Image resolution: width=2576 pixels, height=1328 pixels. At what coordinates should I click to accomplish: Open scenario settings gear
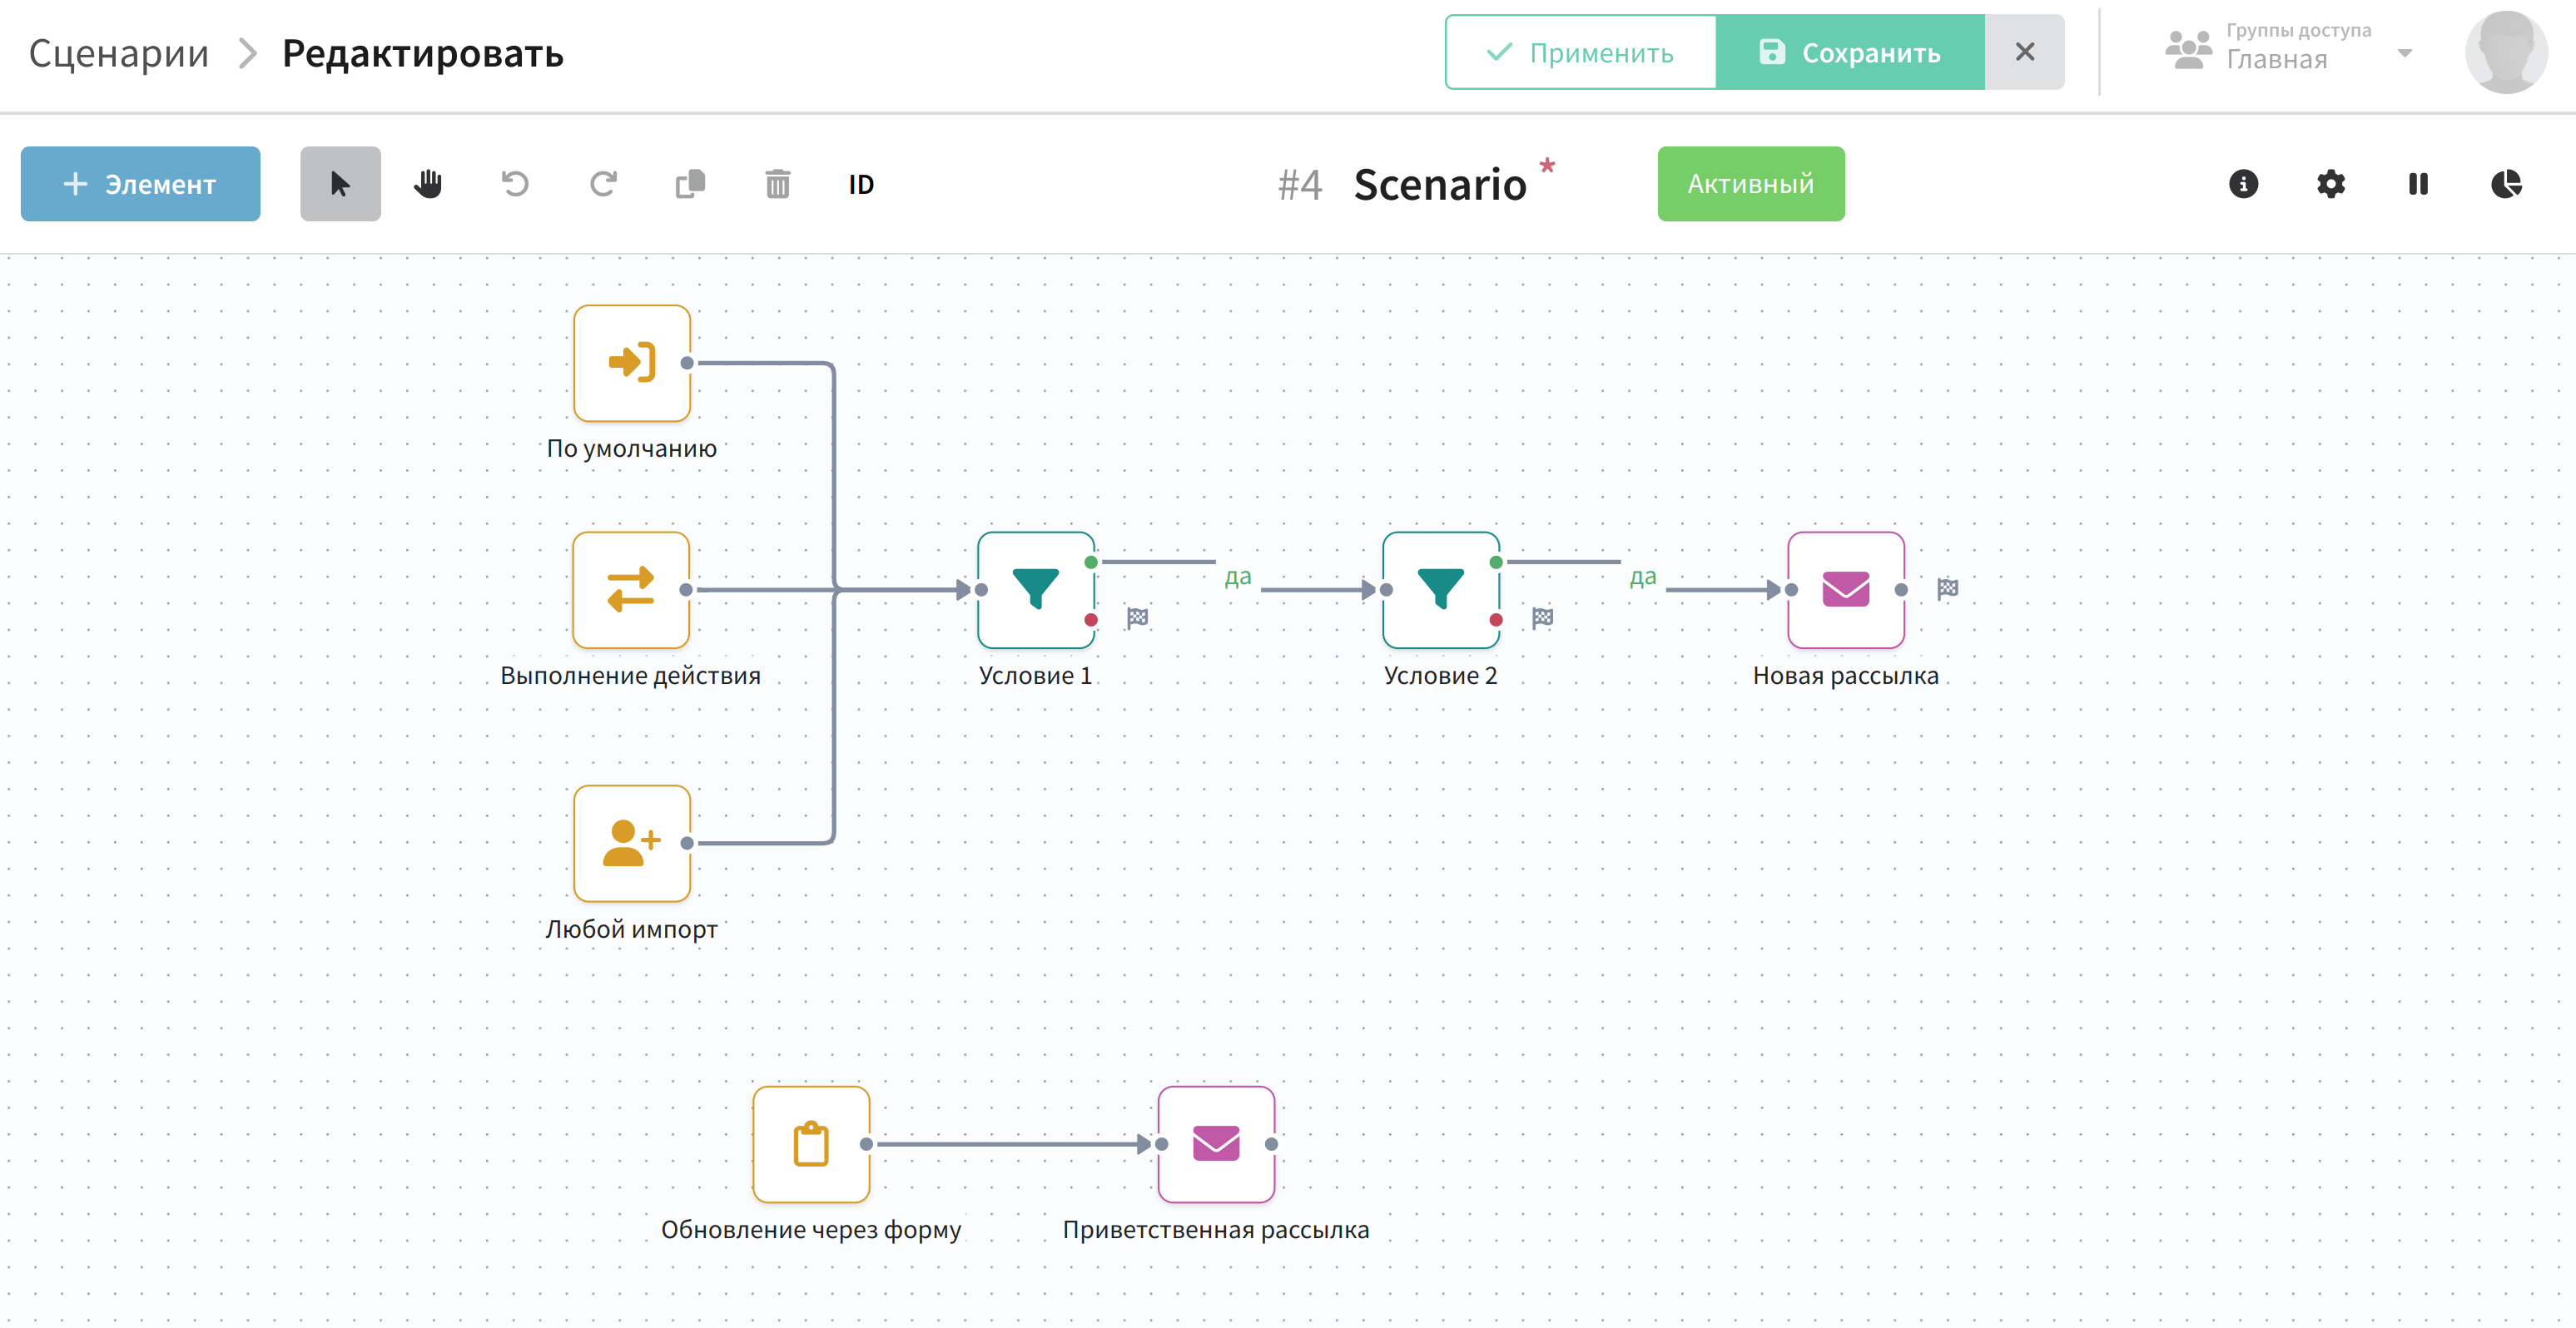pos(2331,184)
